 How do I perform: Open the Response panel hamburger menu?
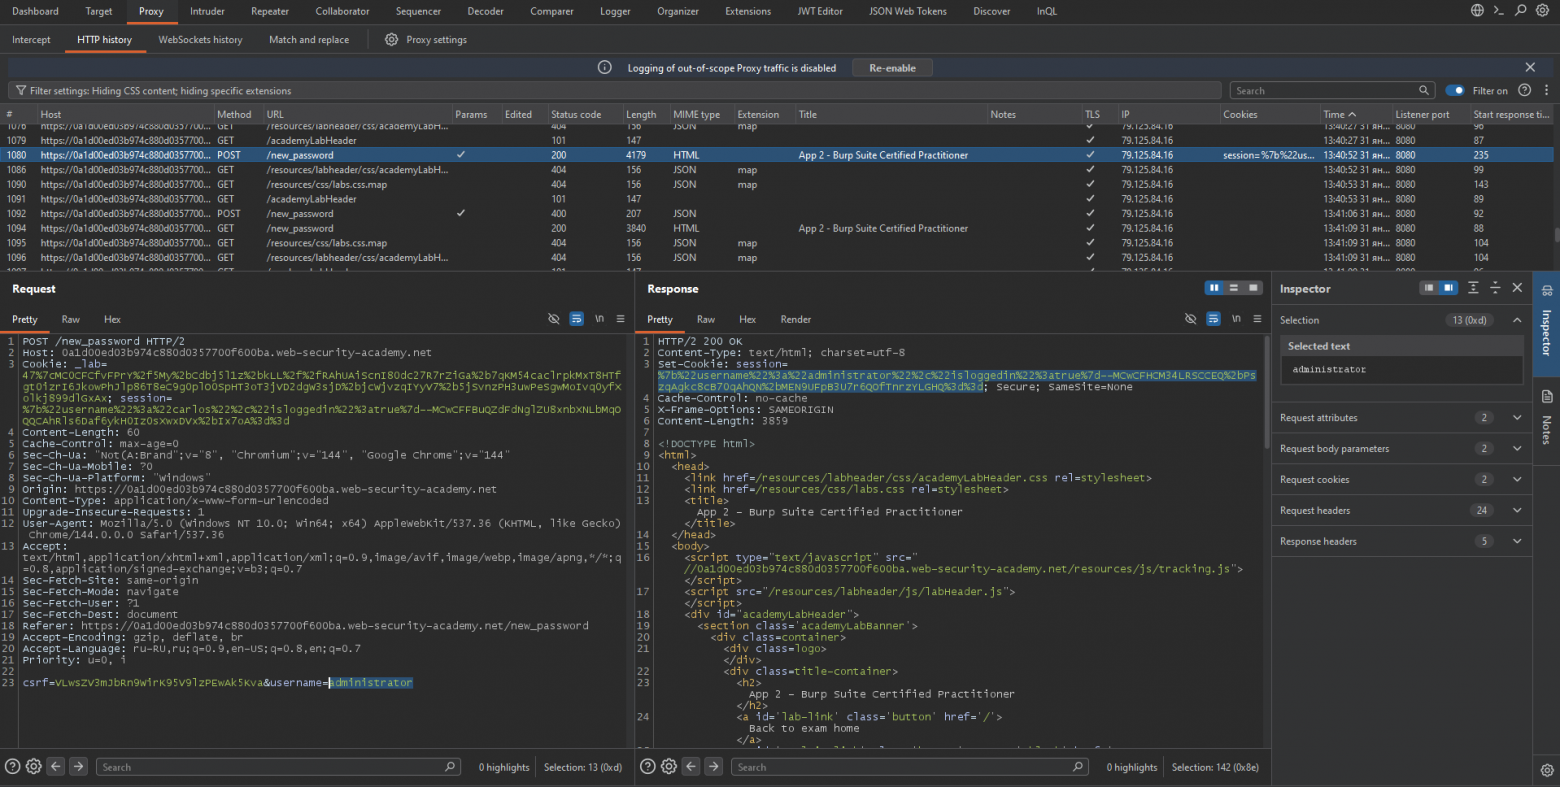(1256, 319)
